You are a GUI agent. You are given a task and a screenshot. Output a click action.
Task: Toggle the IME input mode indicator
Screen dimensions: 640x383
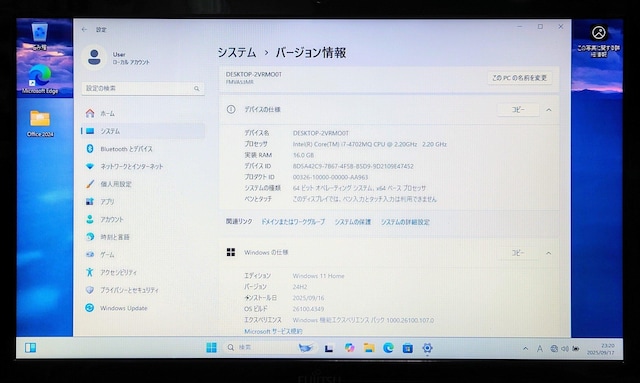[540, 348]
